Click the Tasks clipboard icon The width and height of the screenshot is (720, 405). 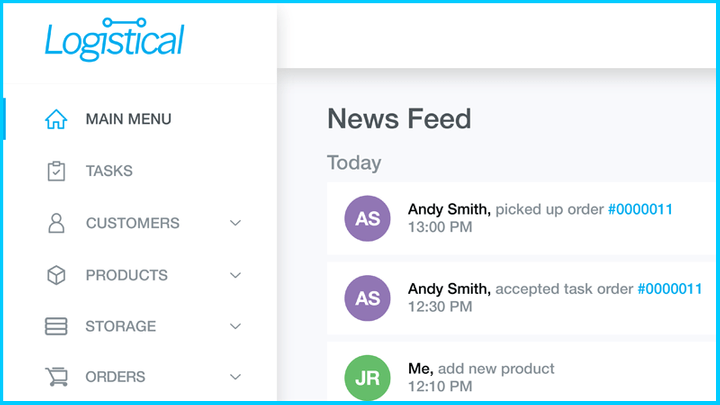[x=56, y=171]
